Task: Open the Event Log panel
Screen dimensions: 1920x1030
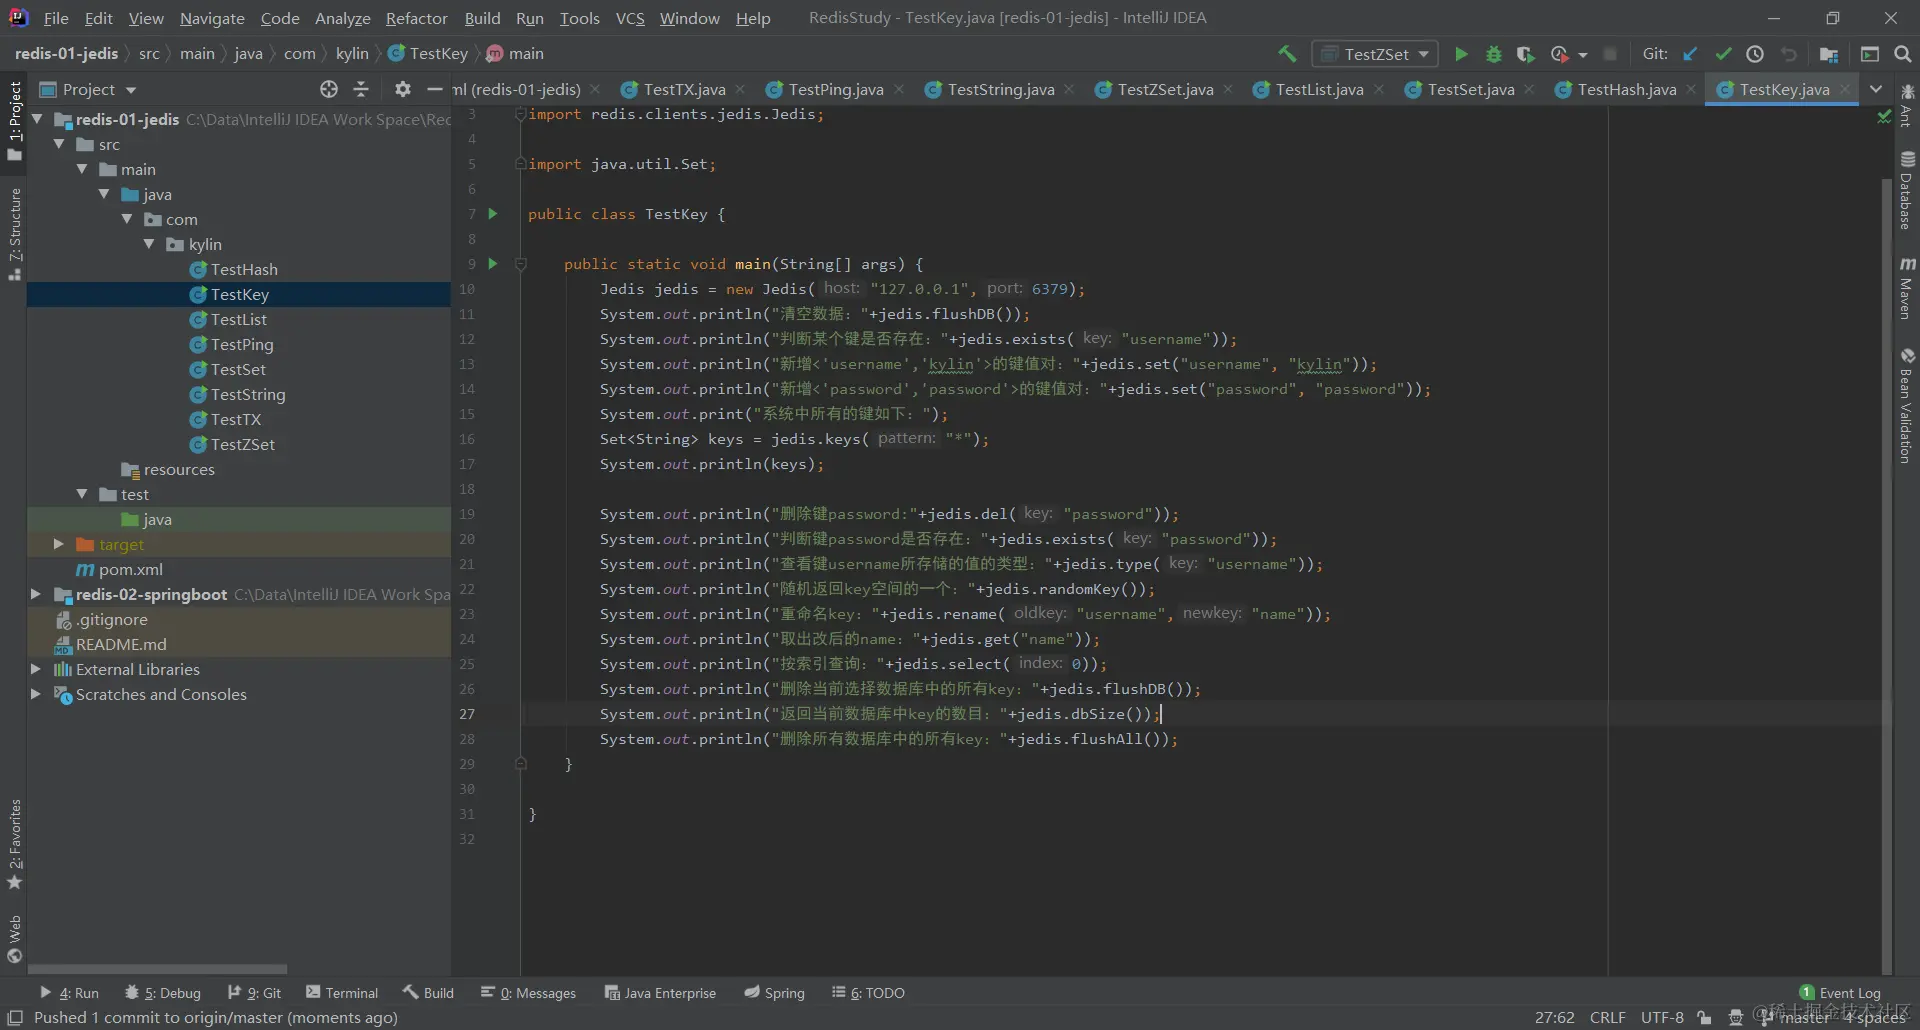Action: [x=1840, y=993]
